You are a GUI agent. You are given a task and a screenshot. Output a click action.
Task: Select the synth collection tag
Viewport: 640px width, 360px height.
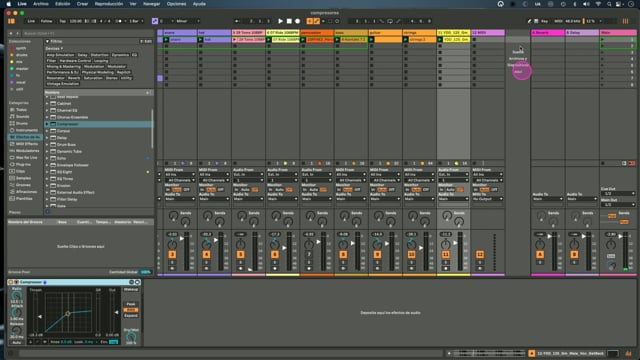20,48
